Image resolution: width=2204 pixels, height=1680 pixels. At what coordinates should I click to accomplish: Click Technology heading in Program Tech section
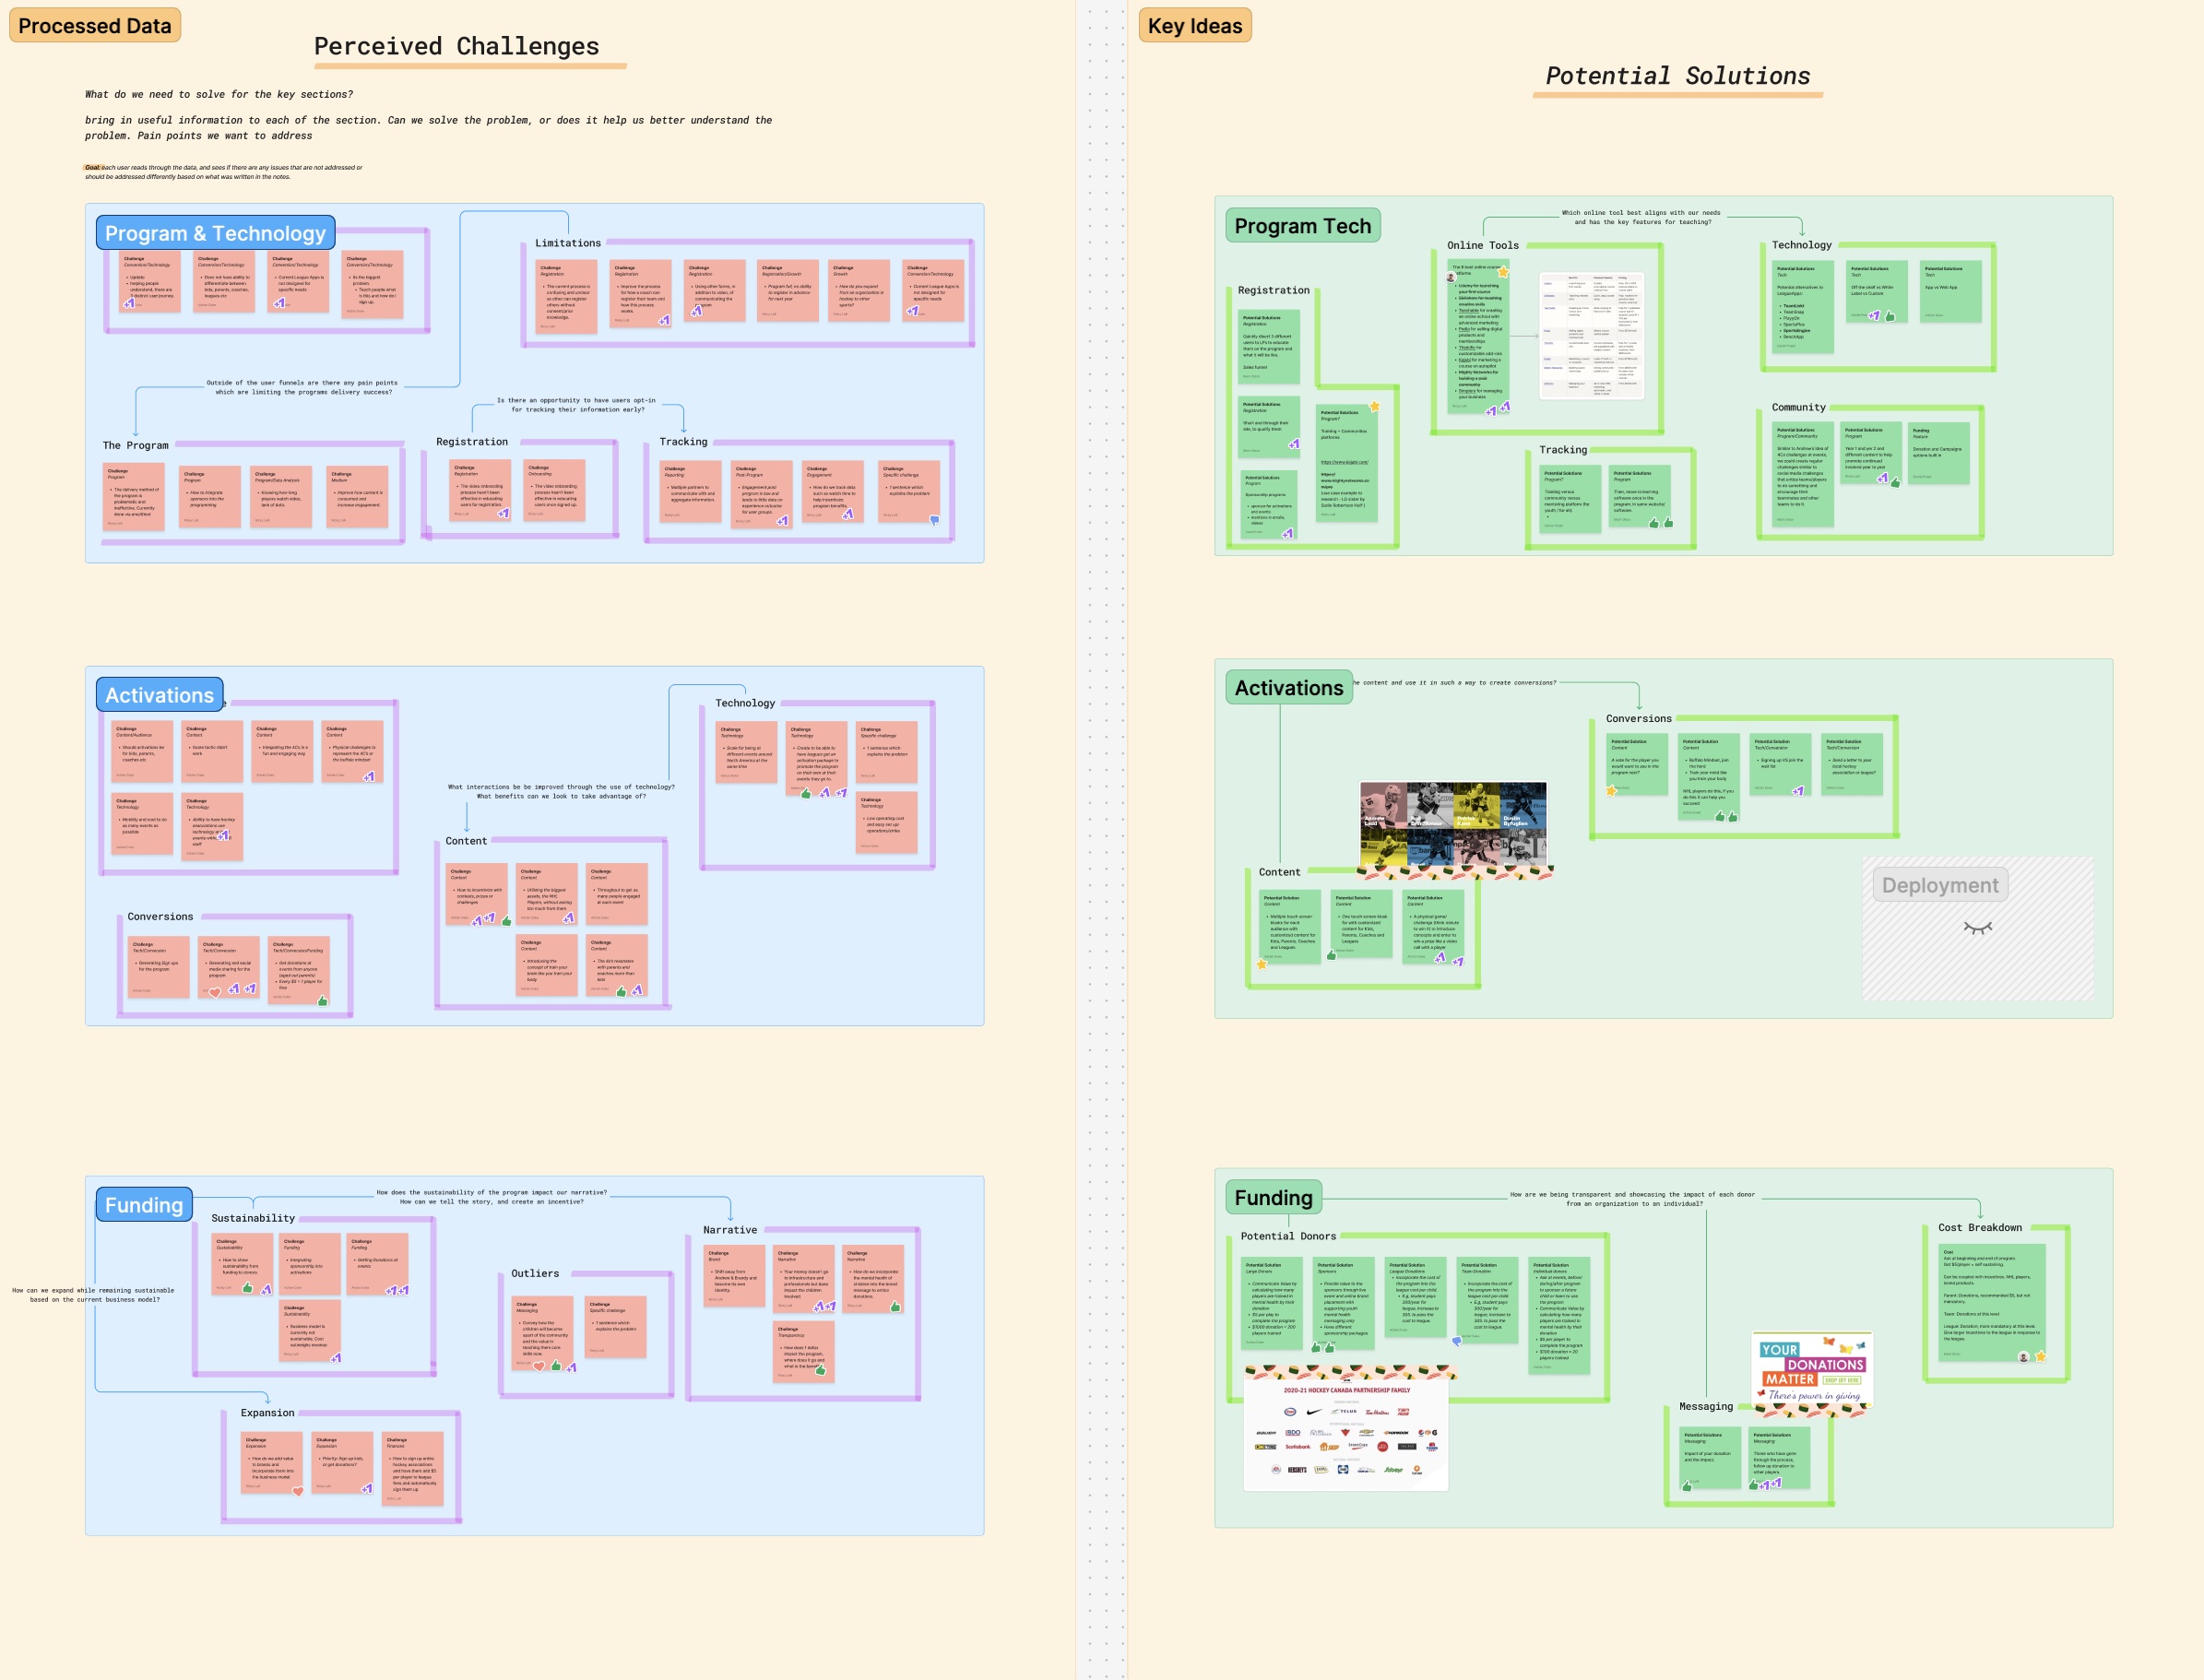coord(1802,245)
